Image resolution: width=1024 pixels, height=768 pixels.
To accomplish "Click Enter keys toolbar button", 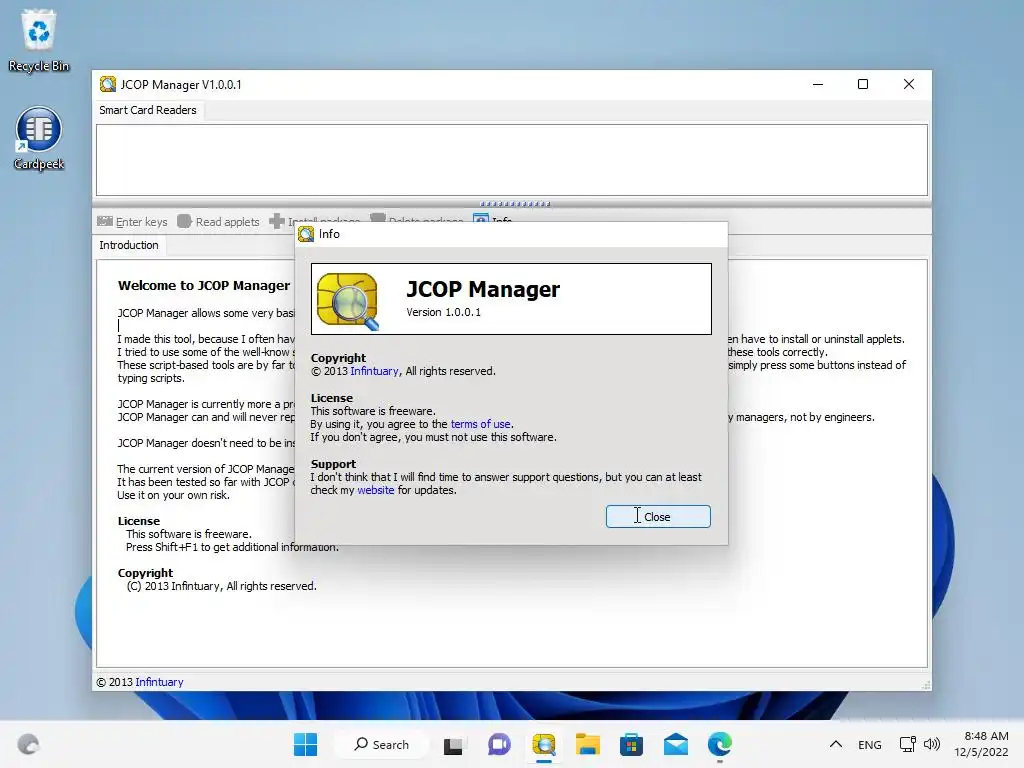I will coord(133,221).
